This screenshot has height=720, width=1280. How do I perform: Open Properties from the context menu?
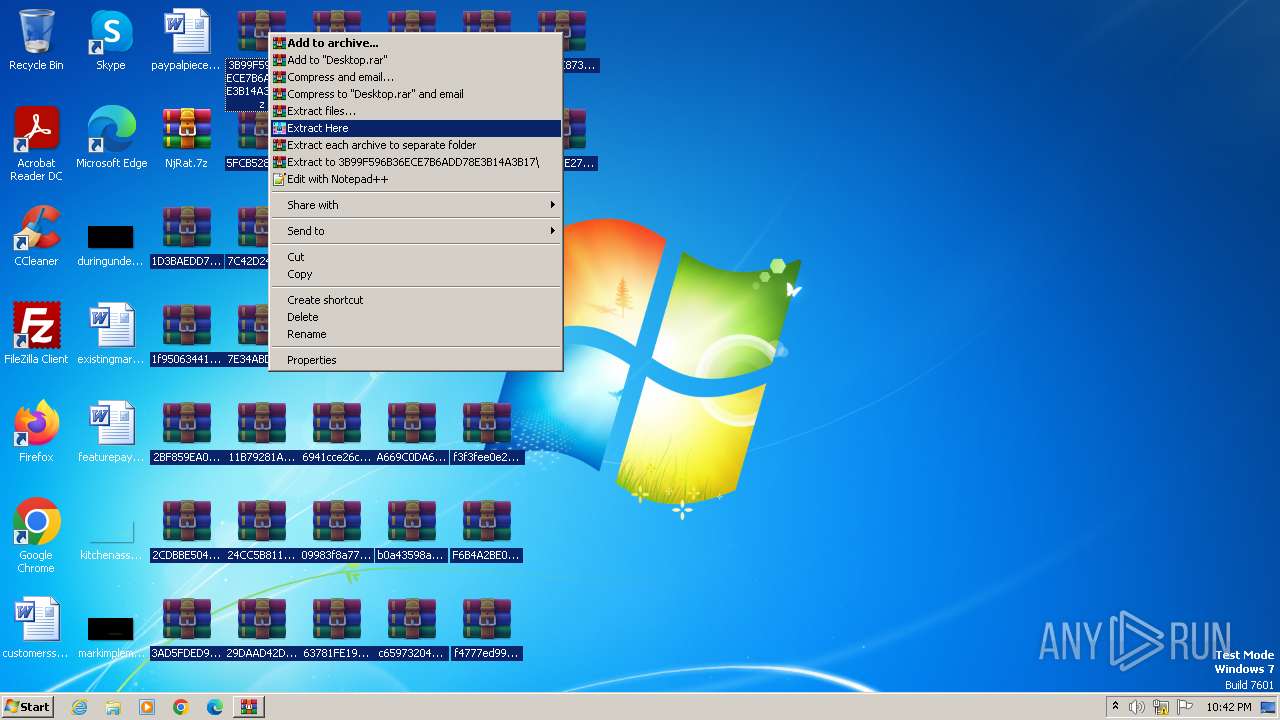416,360
